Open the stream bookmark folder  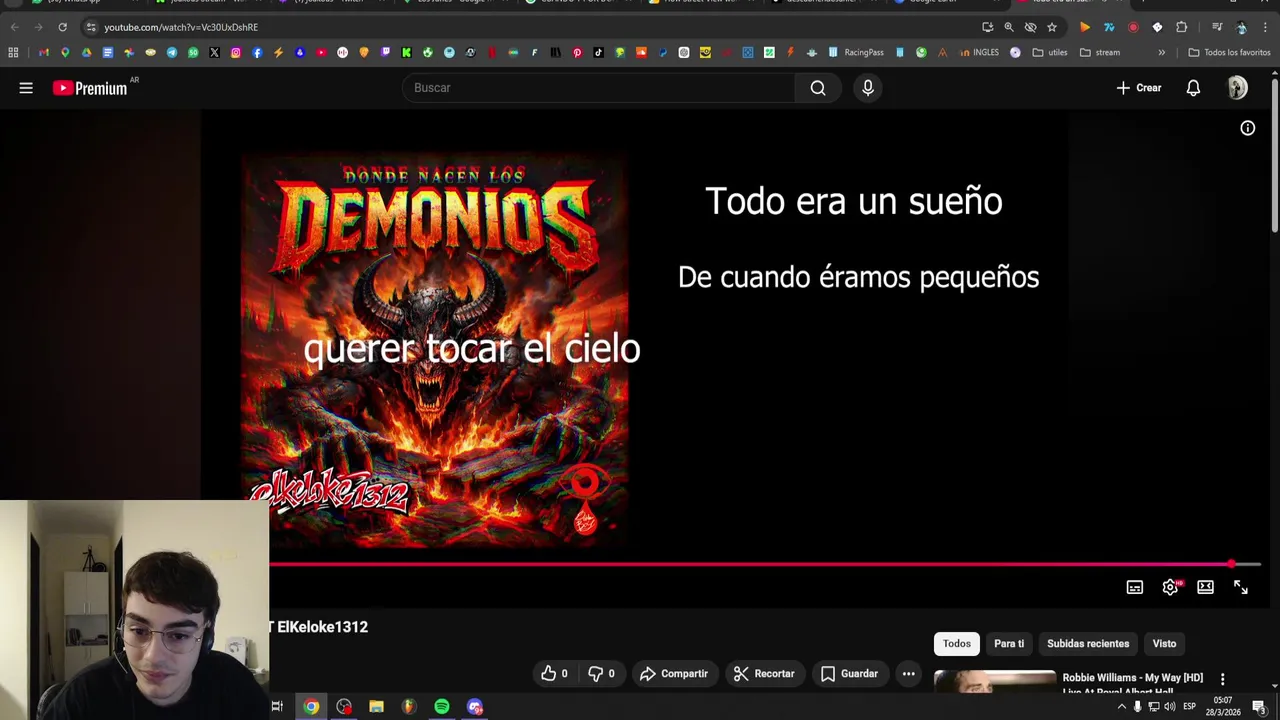click(1100, 52)
